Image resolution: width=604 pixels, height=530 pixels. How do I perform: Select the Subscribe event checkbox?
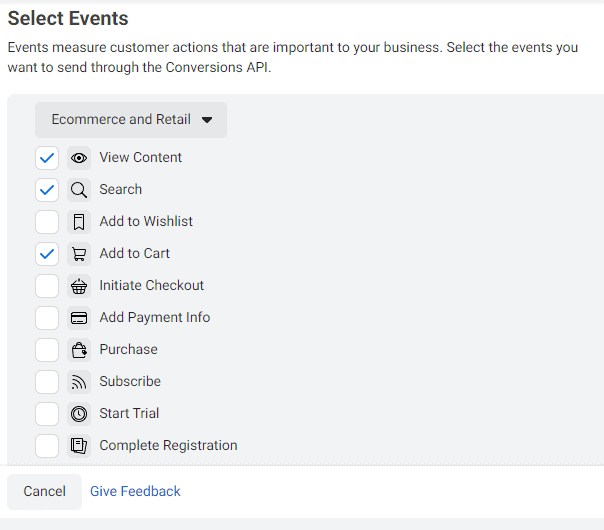47,382
